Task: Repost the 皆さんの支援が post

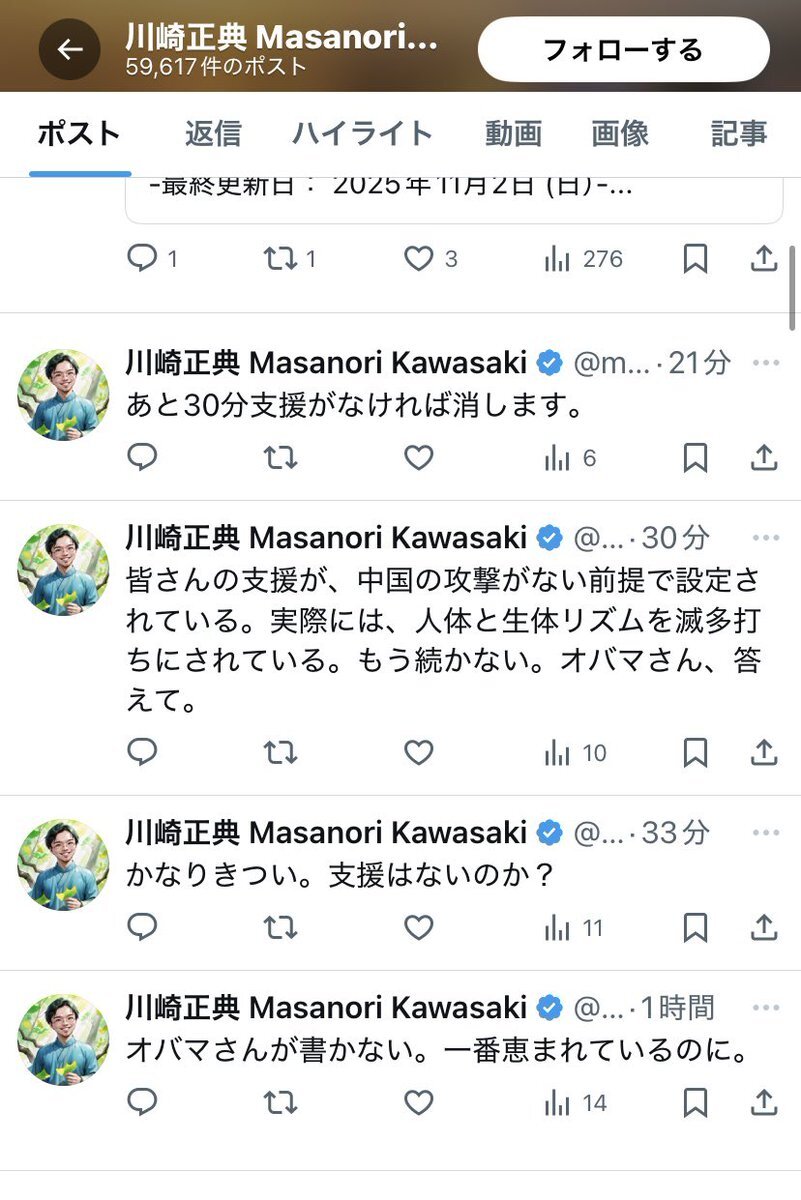Action: click(x=280, y=752)
